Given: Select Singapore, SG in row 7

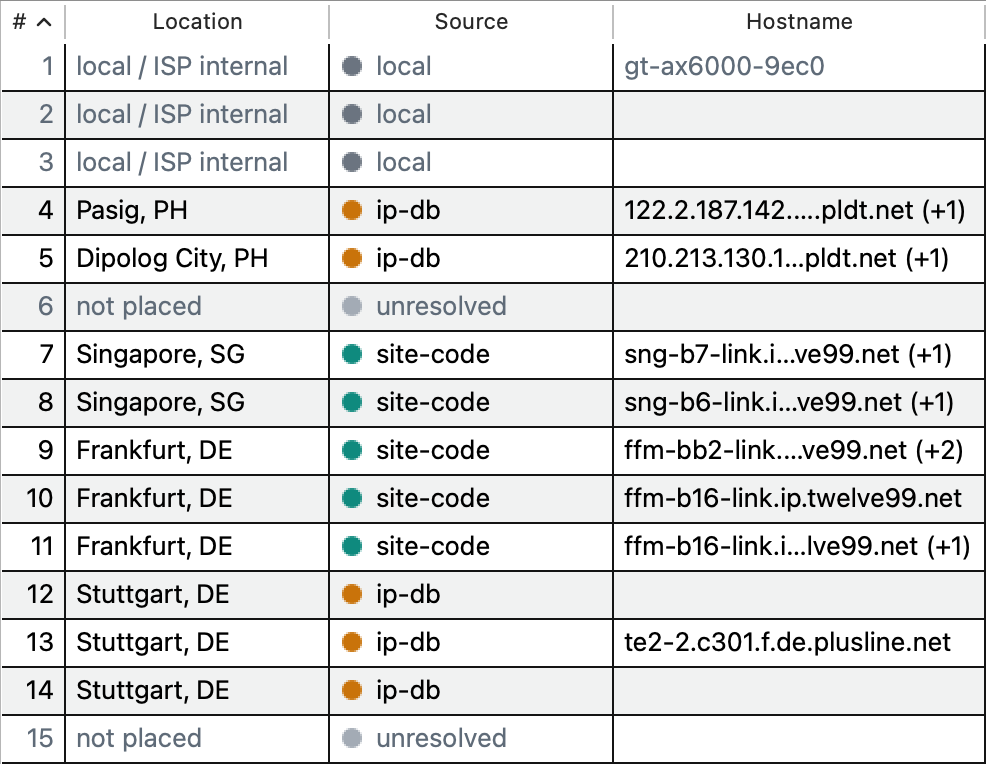Looking at the screenshot, I should tap(160, 355).
